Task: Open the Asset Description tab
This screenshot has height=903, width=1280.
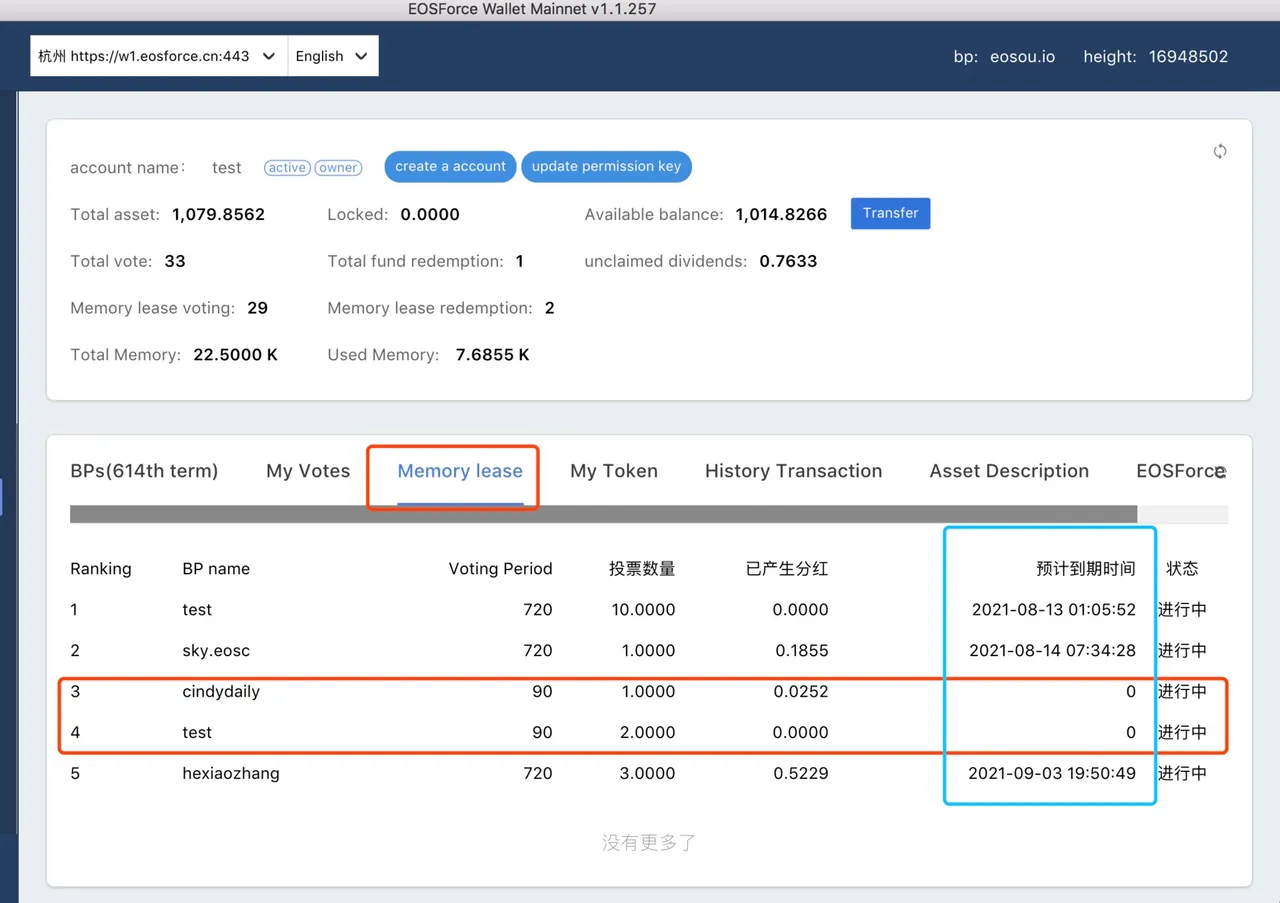Action: point(1009,471)
